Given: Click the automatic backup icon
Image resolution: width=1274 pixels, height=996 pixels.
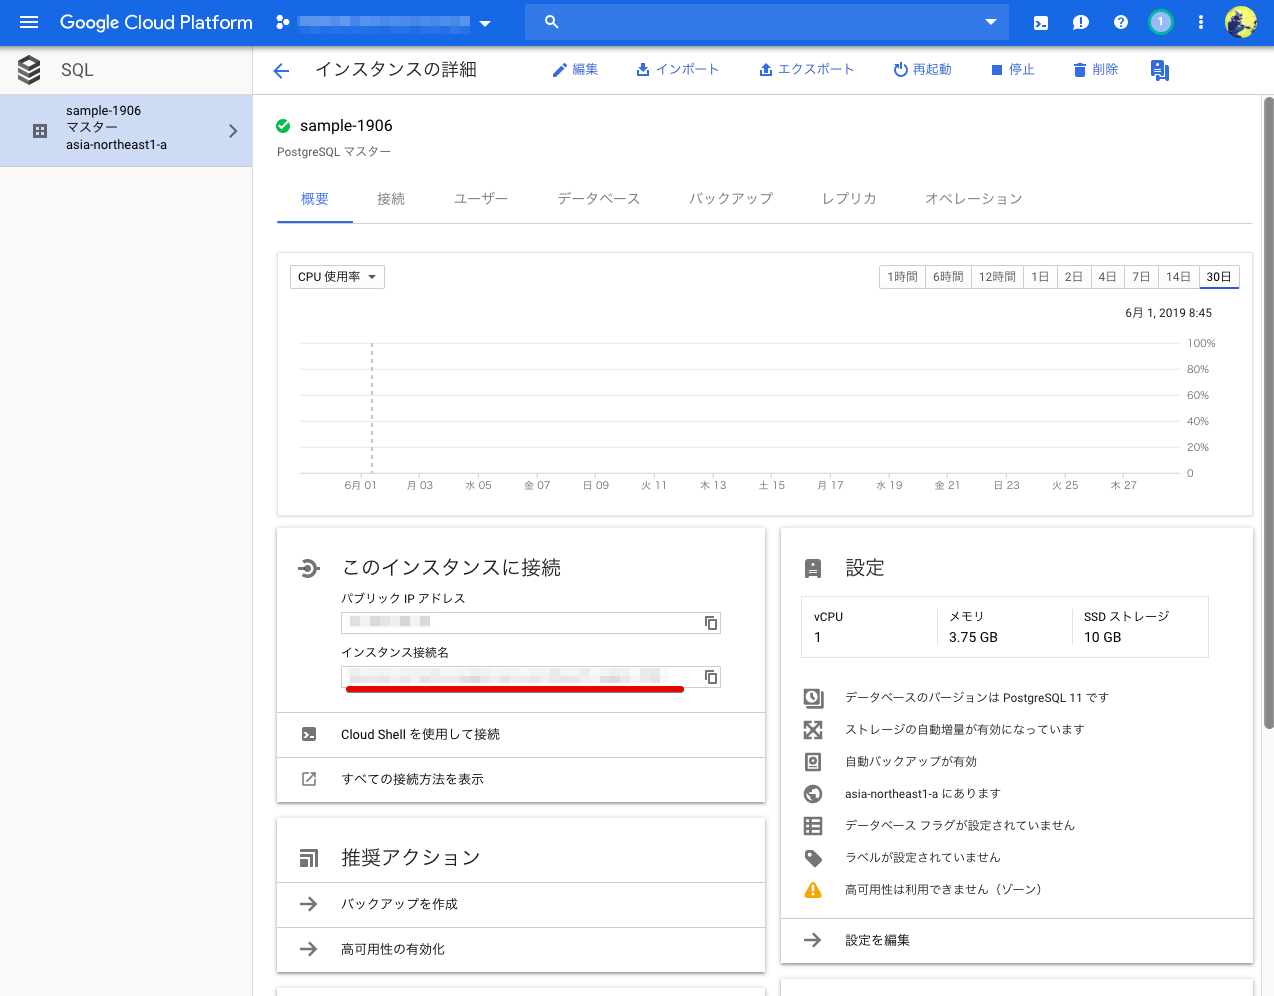Looking at the screenshot, I should pos(813,762).
